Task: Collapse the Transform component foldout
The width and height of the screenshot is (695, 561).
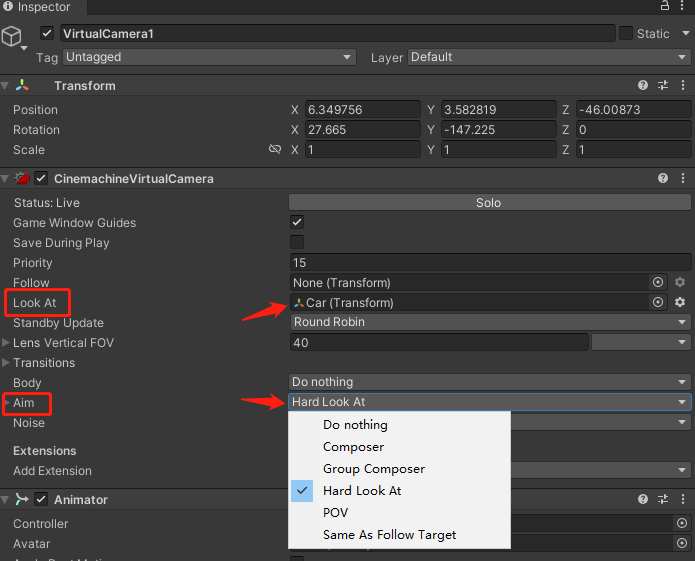Action: tap(5, 86)
